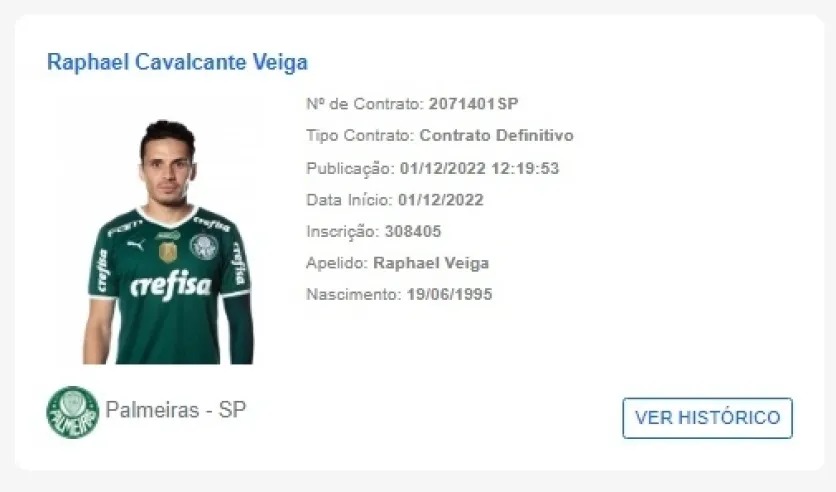Select birth date 19/06/1995
The image size is (836, 492).
click(x=449, y=294)
